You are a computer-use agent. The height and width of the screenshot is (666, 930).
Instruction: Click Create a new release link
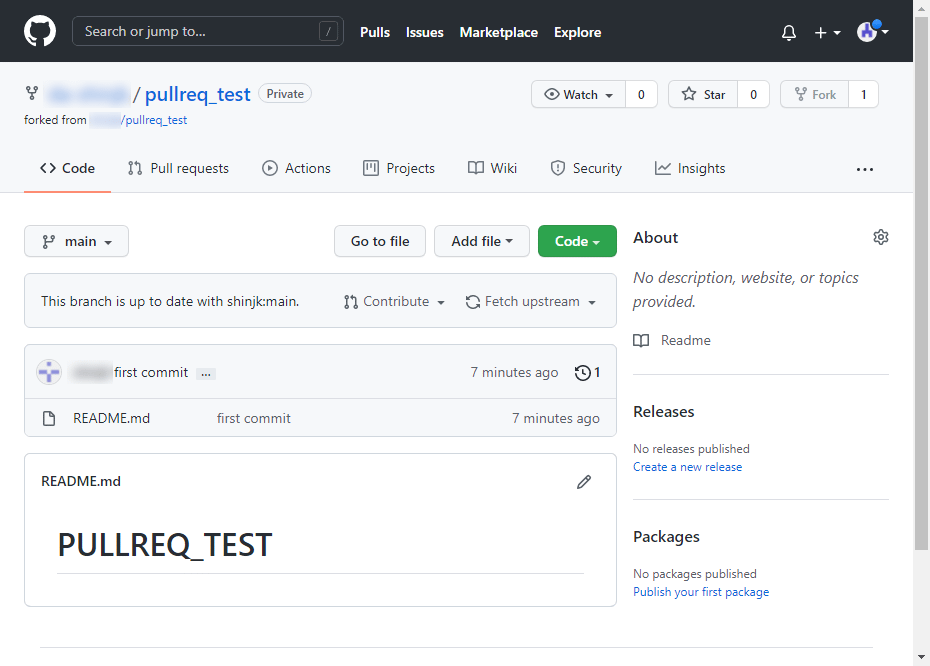pyautogui.click(x=687, y=467)
